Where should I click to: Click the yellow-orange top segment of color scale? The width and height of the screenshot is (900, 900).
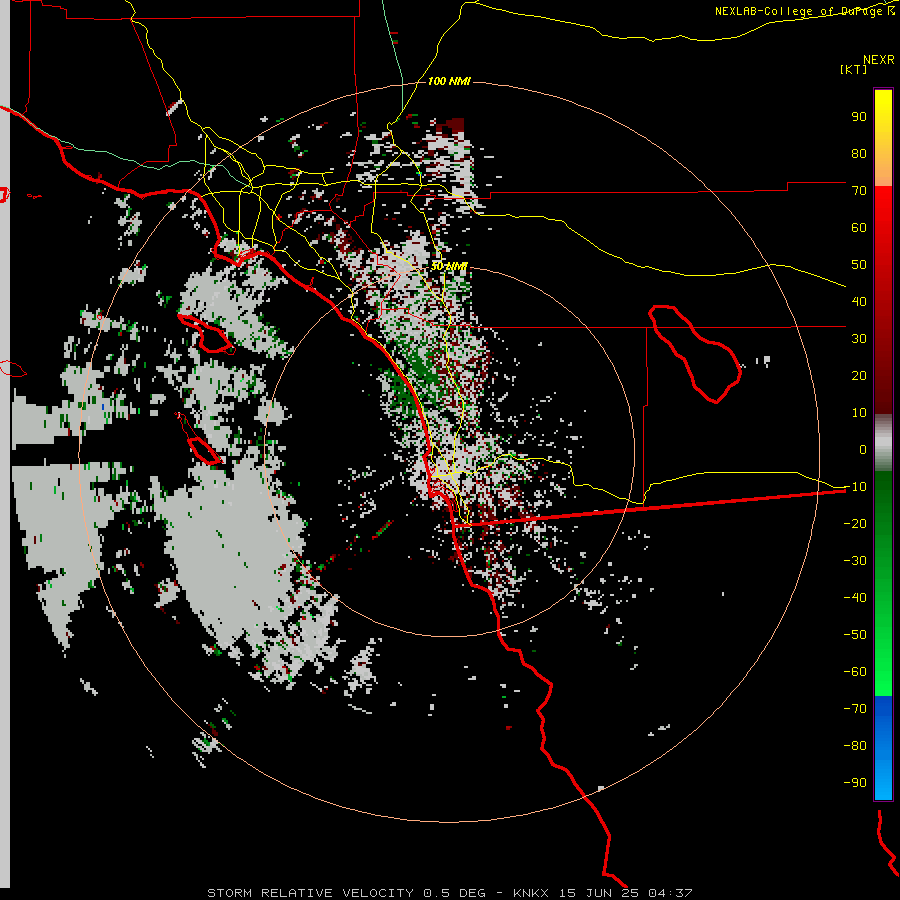[x=883, y=138]
